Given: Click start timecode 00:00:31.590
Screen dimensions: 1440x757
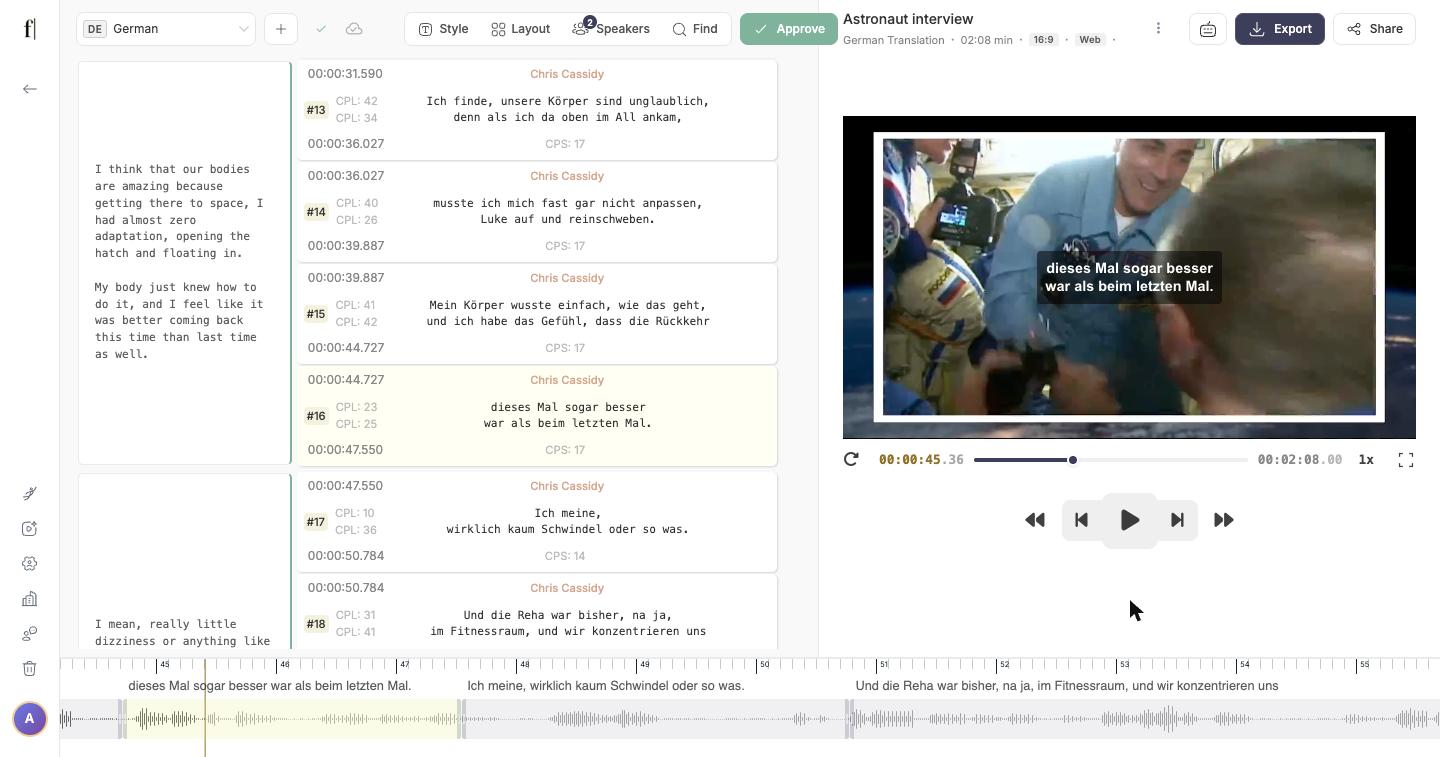Looking at the screenshot, I should coord(345,74).
